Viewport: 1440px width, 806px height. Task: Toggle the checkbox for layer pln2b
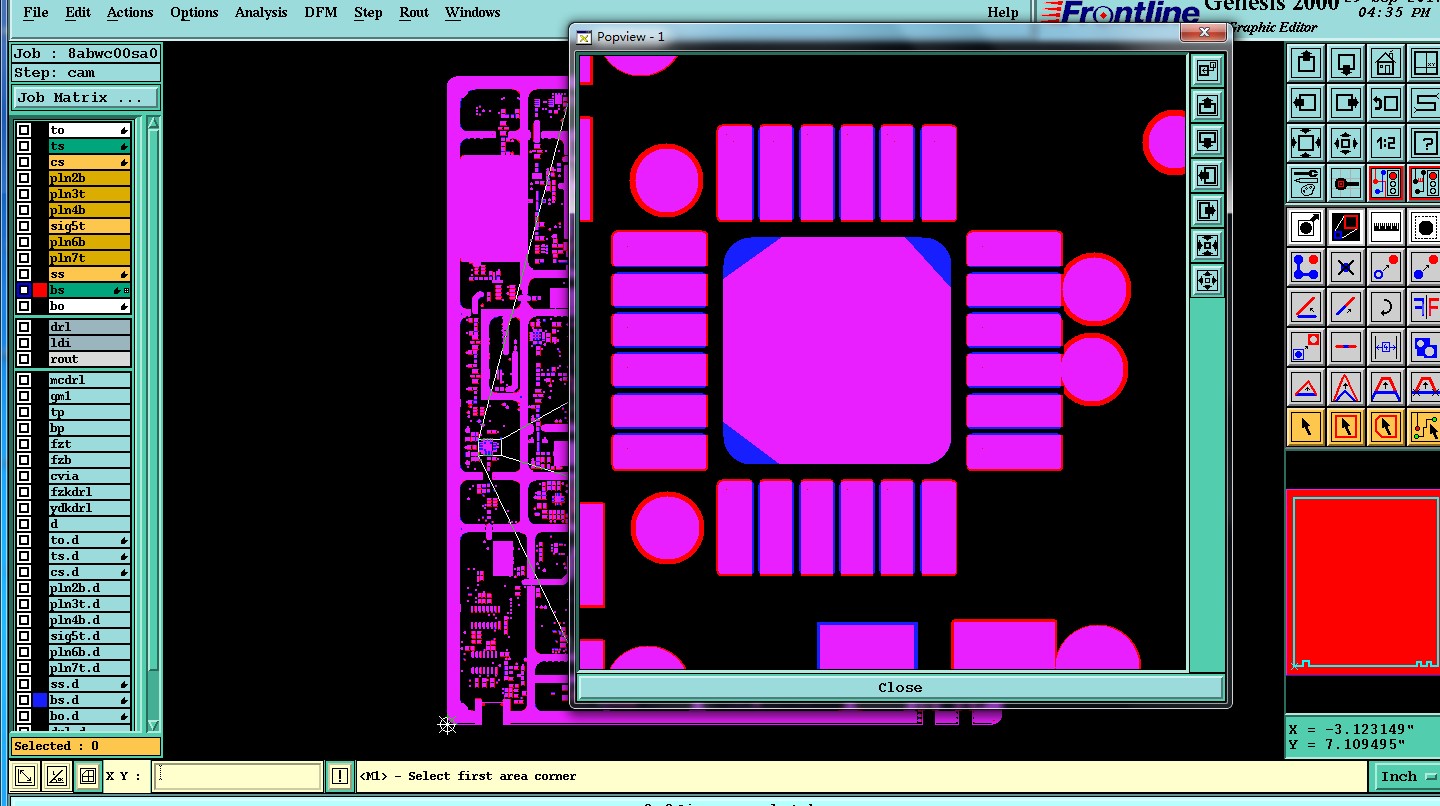click(24, 178)
